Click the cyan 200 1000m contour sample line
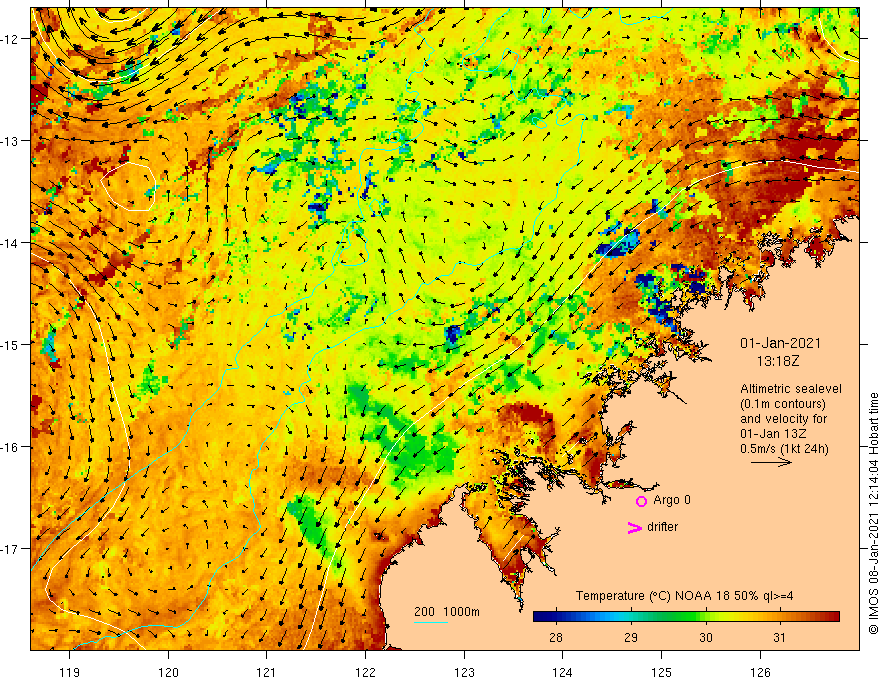This screenshot has height=680, width=880. tap(430, 622)
